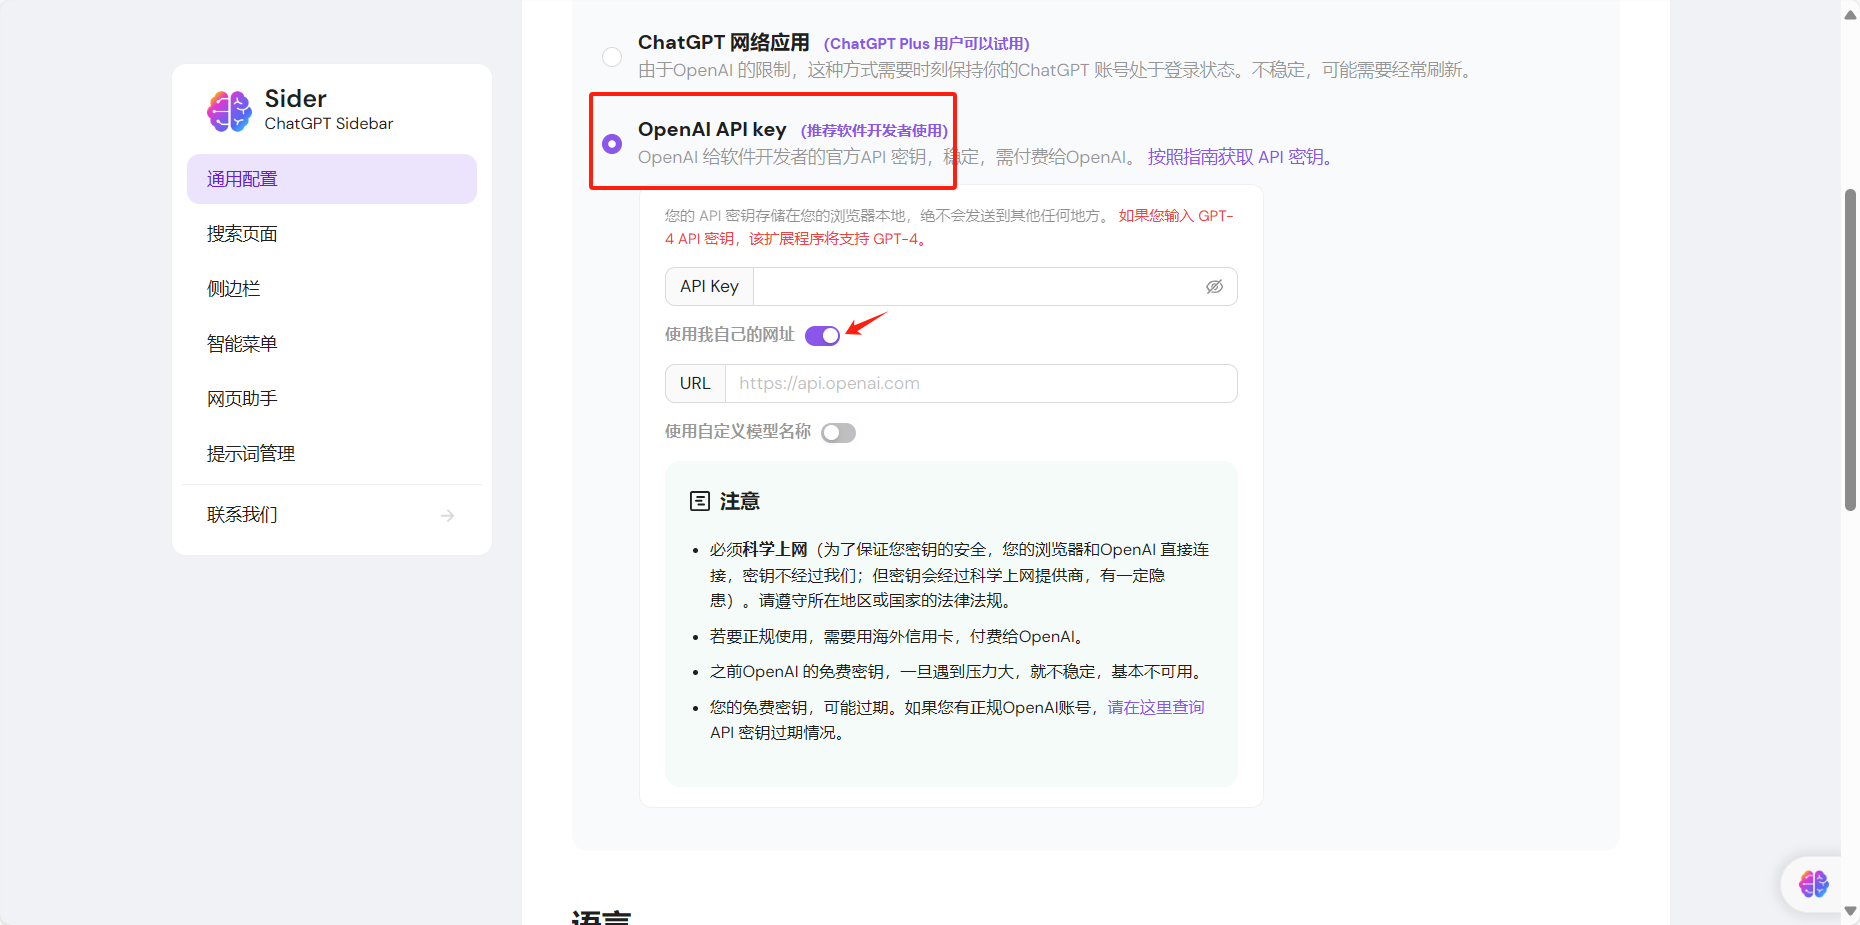Click the 注意 note icon
1860x925 pixels.
coord(700,501)
